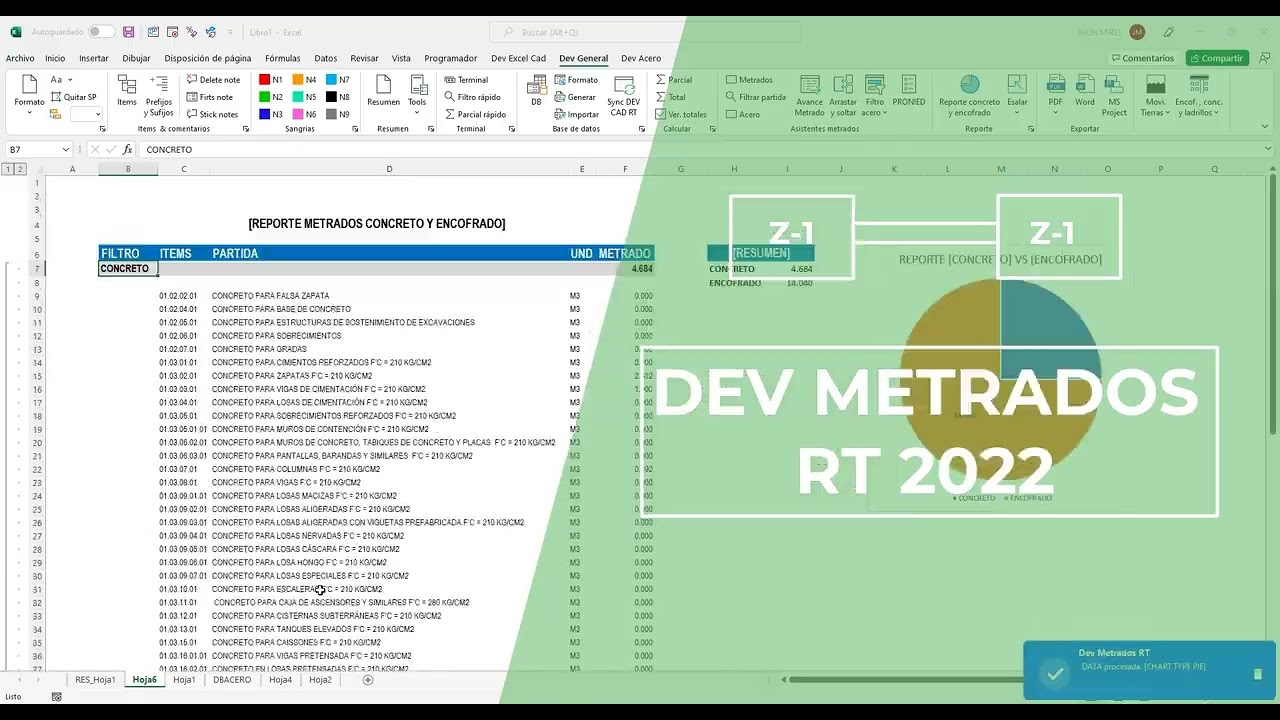Toggle the Autoguardado switch
The width and height of the screenshot is (1280, 720).
coord(101,32)
